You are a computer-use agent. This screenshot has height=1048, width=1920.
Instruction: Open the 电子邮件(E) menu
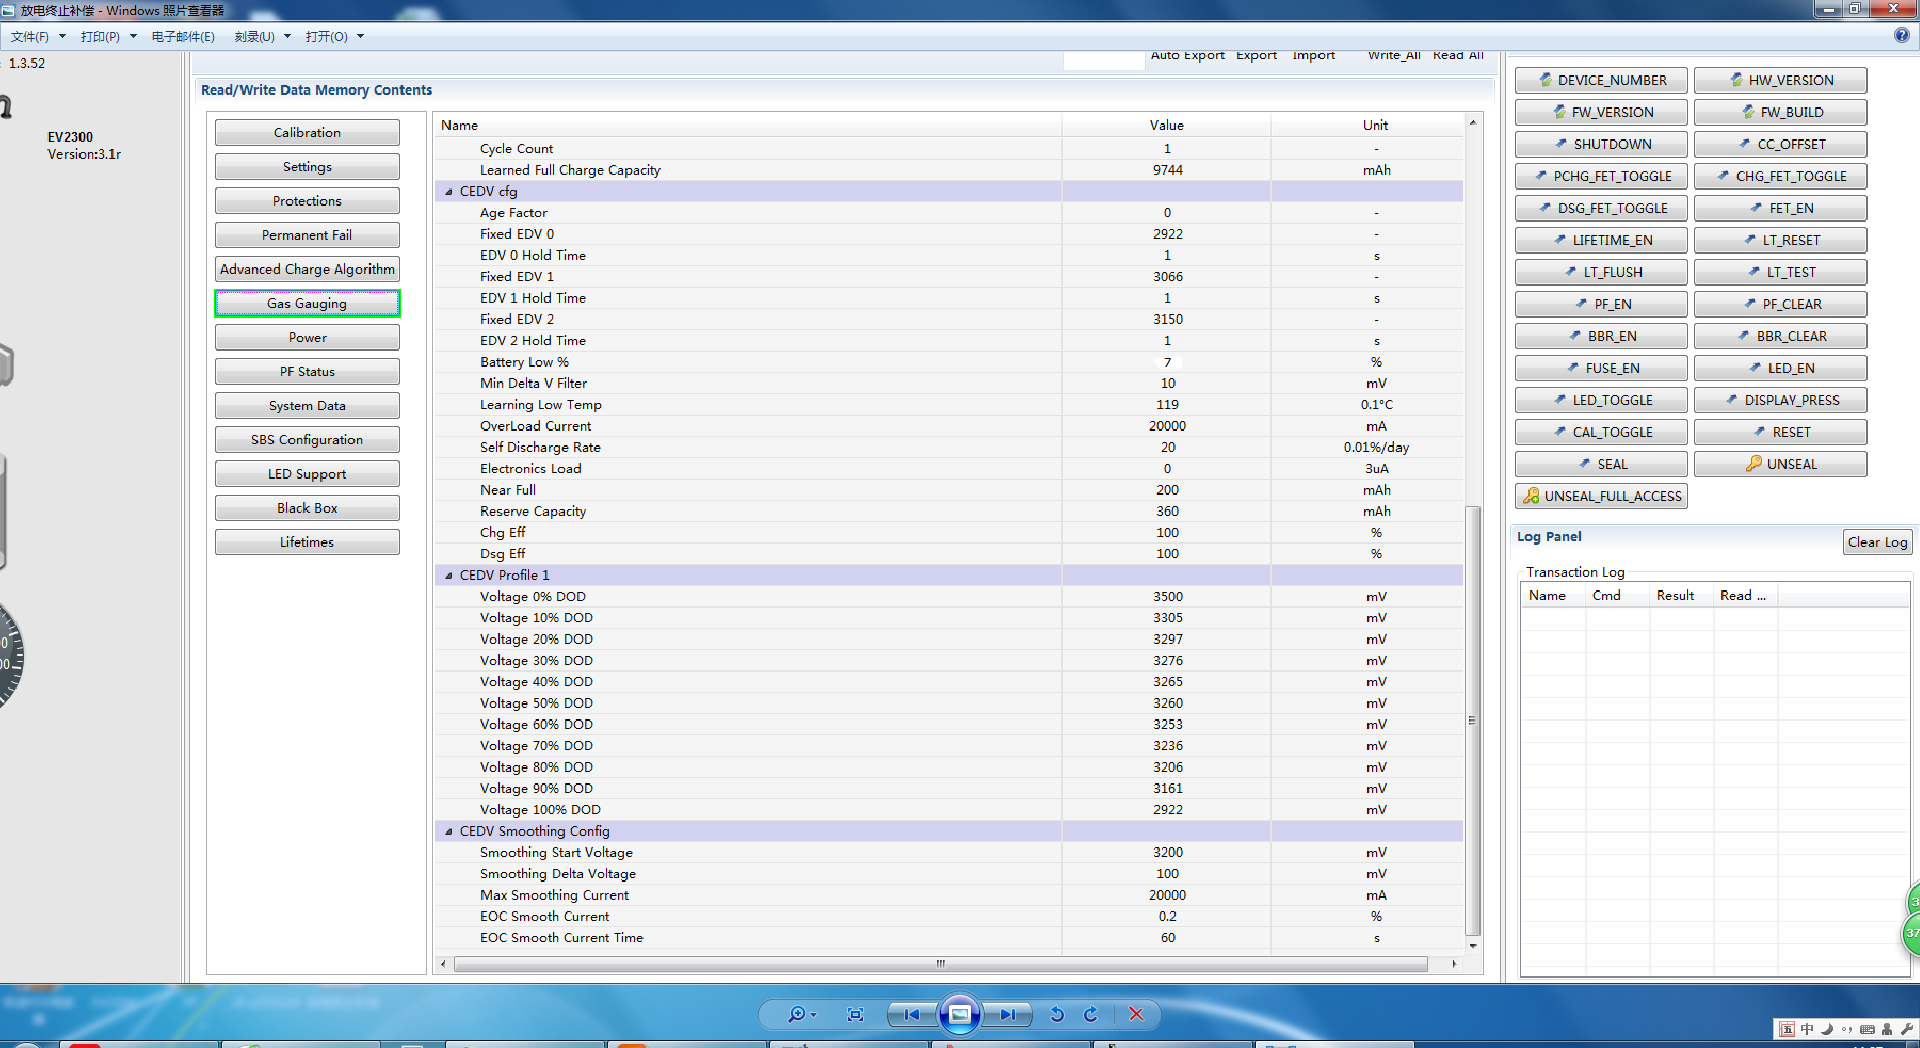pyautogui.click(x=183, y=37)
